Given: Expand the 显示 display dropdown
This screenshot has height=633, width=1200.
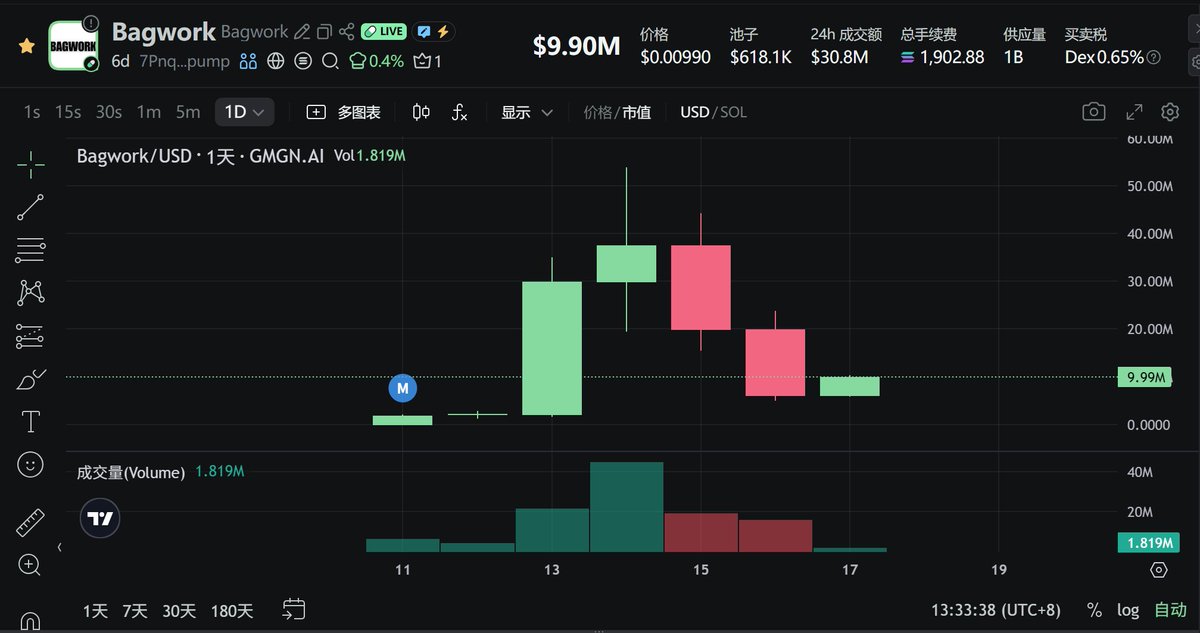Looking at the screenshot, I should (527, 112).
